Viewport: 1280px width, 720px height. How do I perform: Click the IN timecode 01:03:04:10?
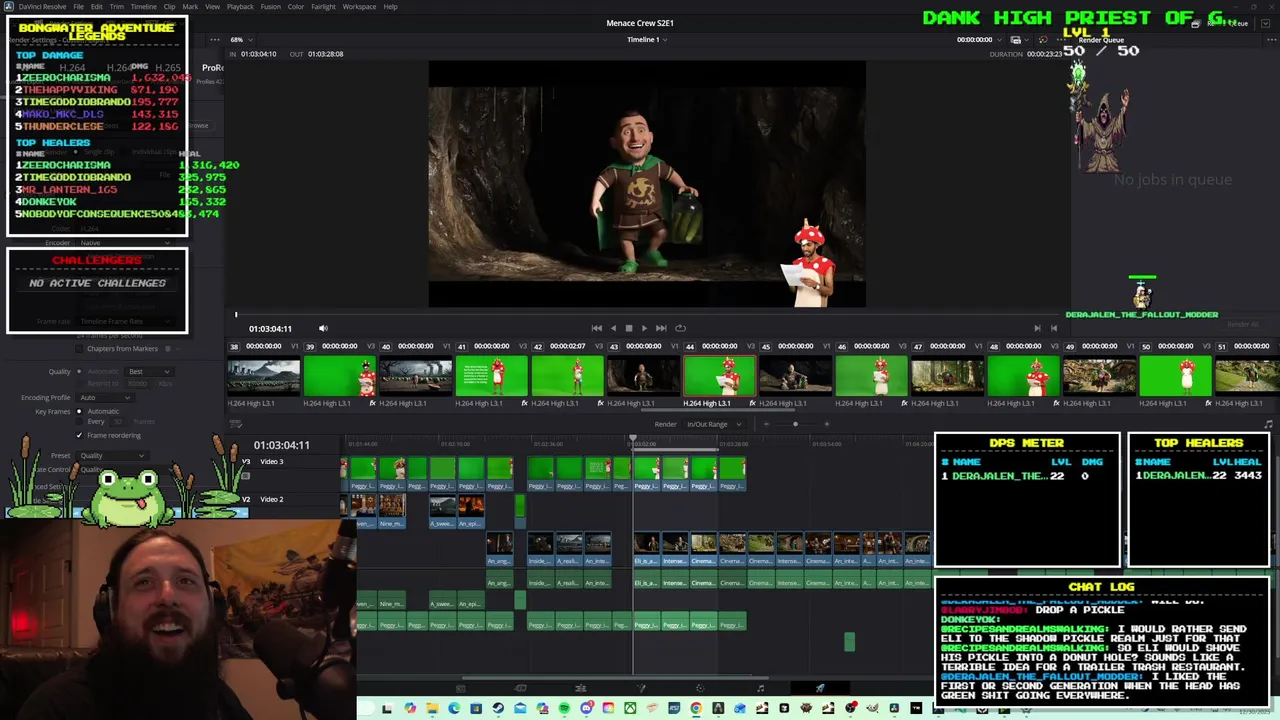(x=258, y=54)
